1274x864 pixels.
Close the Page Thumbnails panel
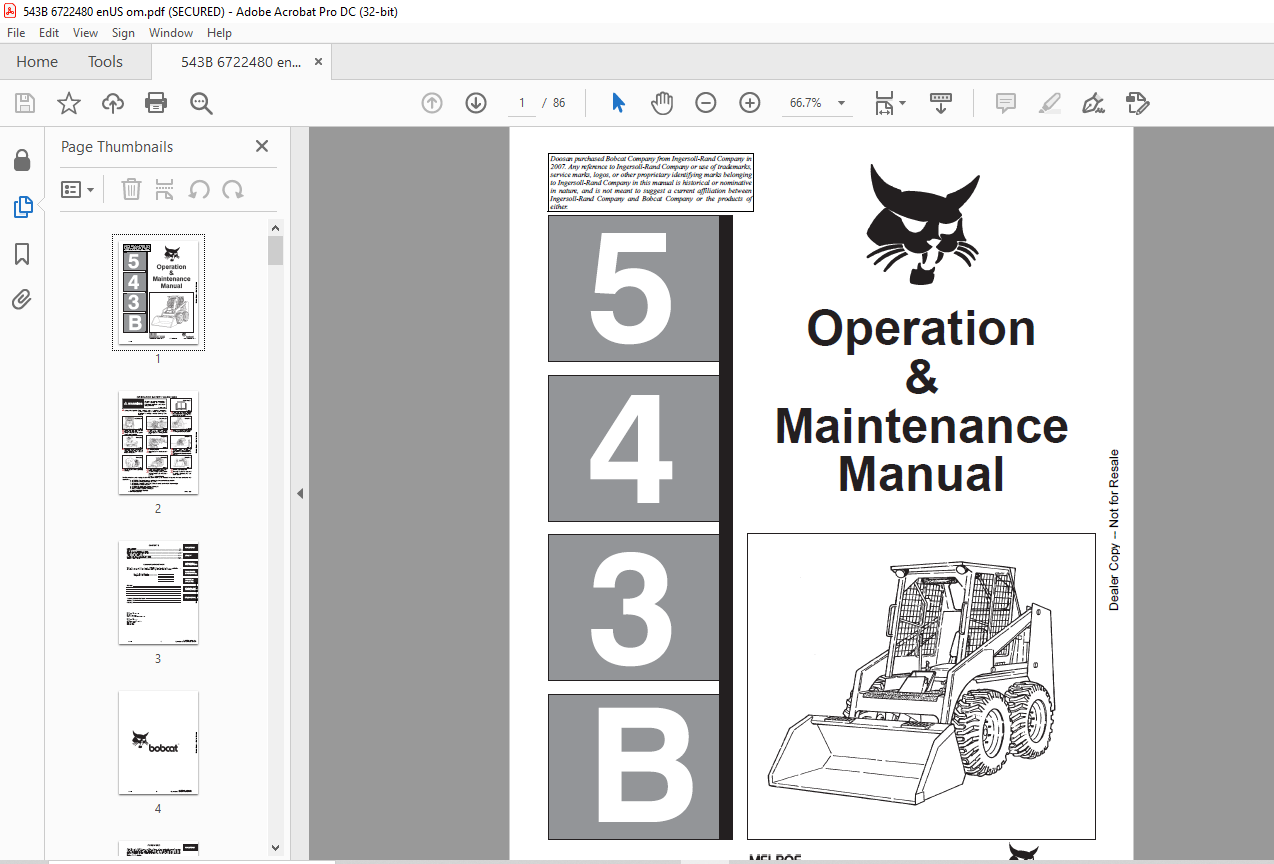262,146
